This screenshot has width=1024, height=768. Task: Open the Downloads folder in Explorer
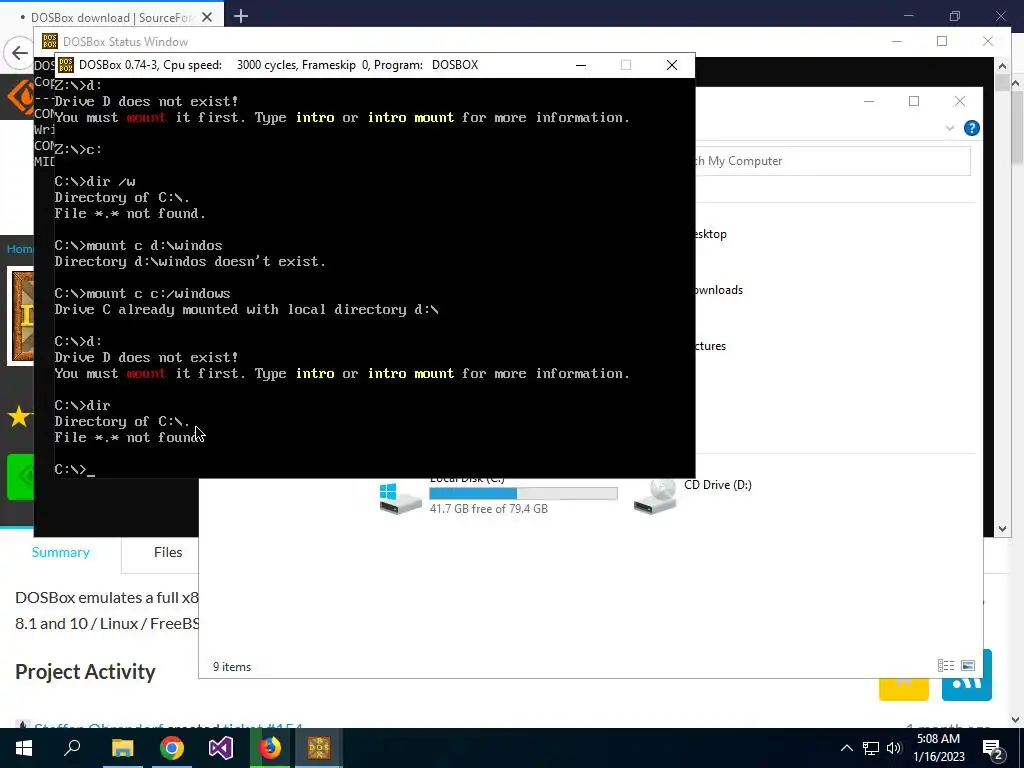coord(719,290)
